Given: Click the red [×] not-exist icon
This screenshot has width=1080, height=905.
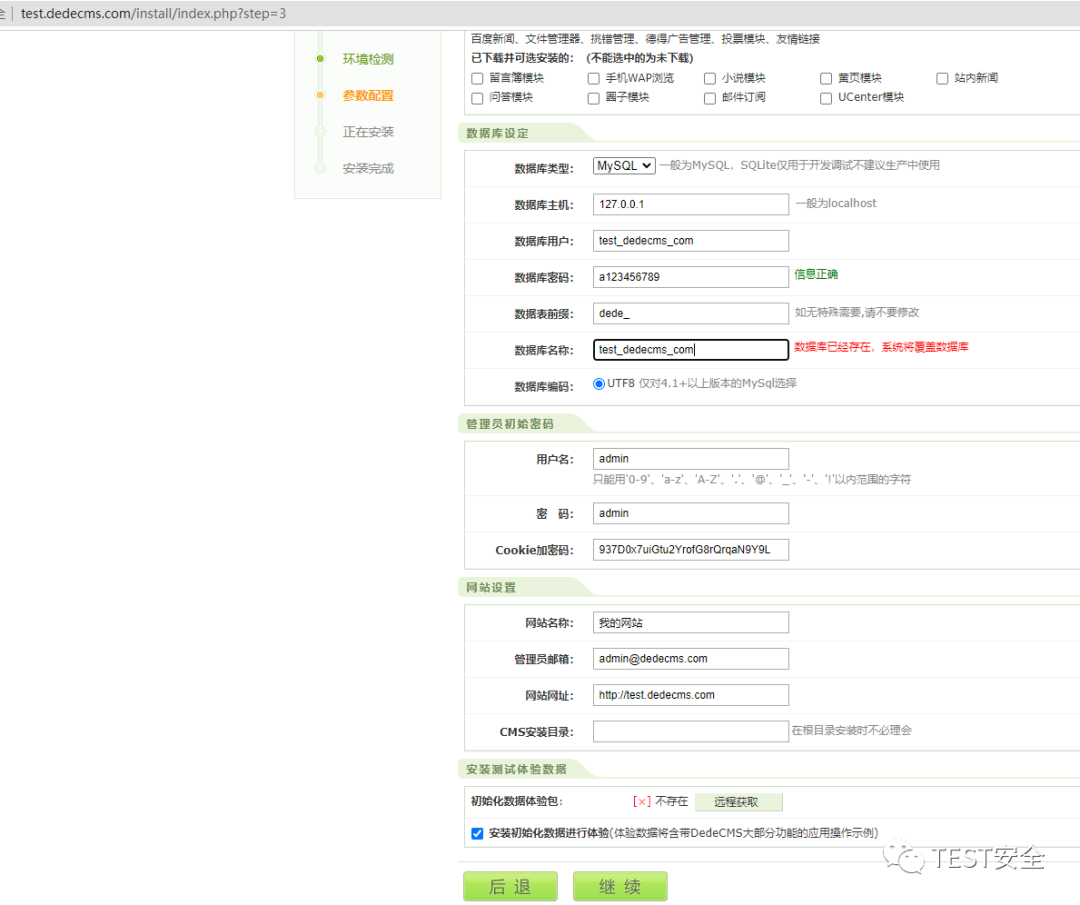Looking at the screenshot, I should click(642, 802).
